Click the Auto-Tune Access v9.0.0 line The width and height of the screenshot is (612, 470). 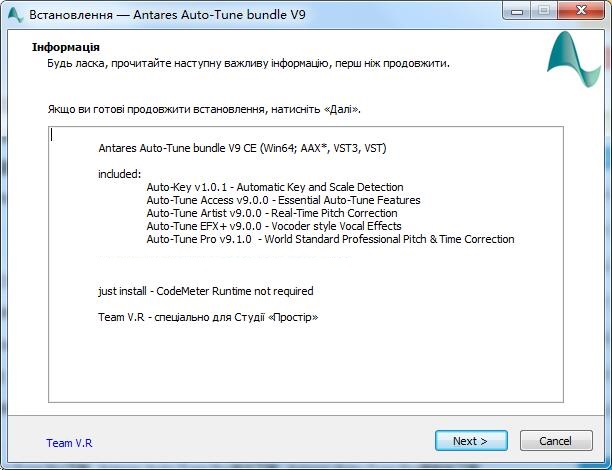(283, 200)
